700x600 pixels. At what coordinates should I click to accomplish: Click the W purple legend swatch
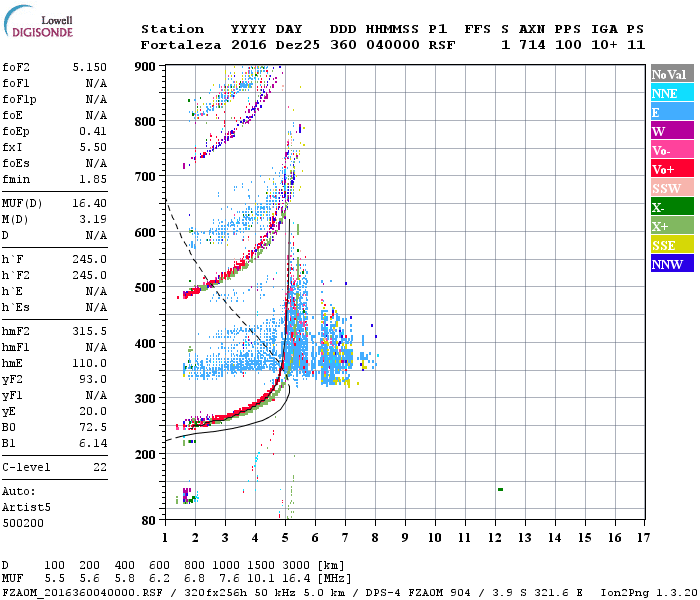[x=672, y=131]
